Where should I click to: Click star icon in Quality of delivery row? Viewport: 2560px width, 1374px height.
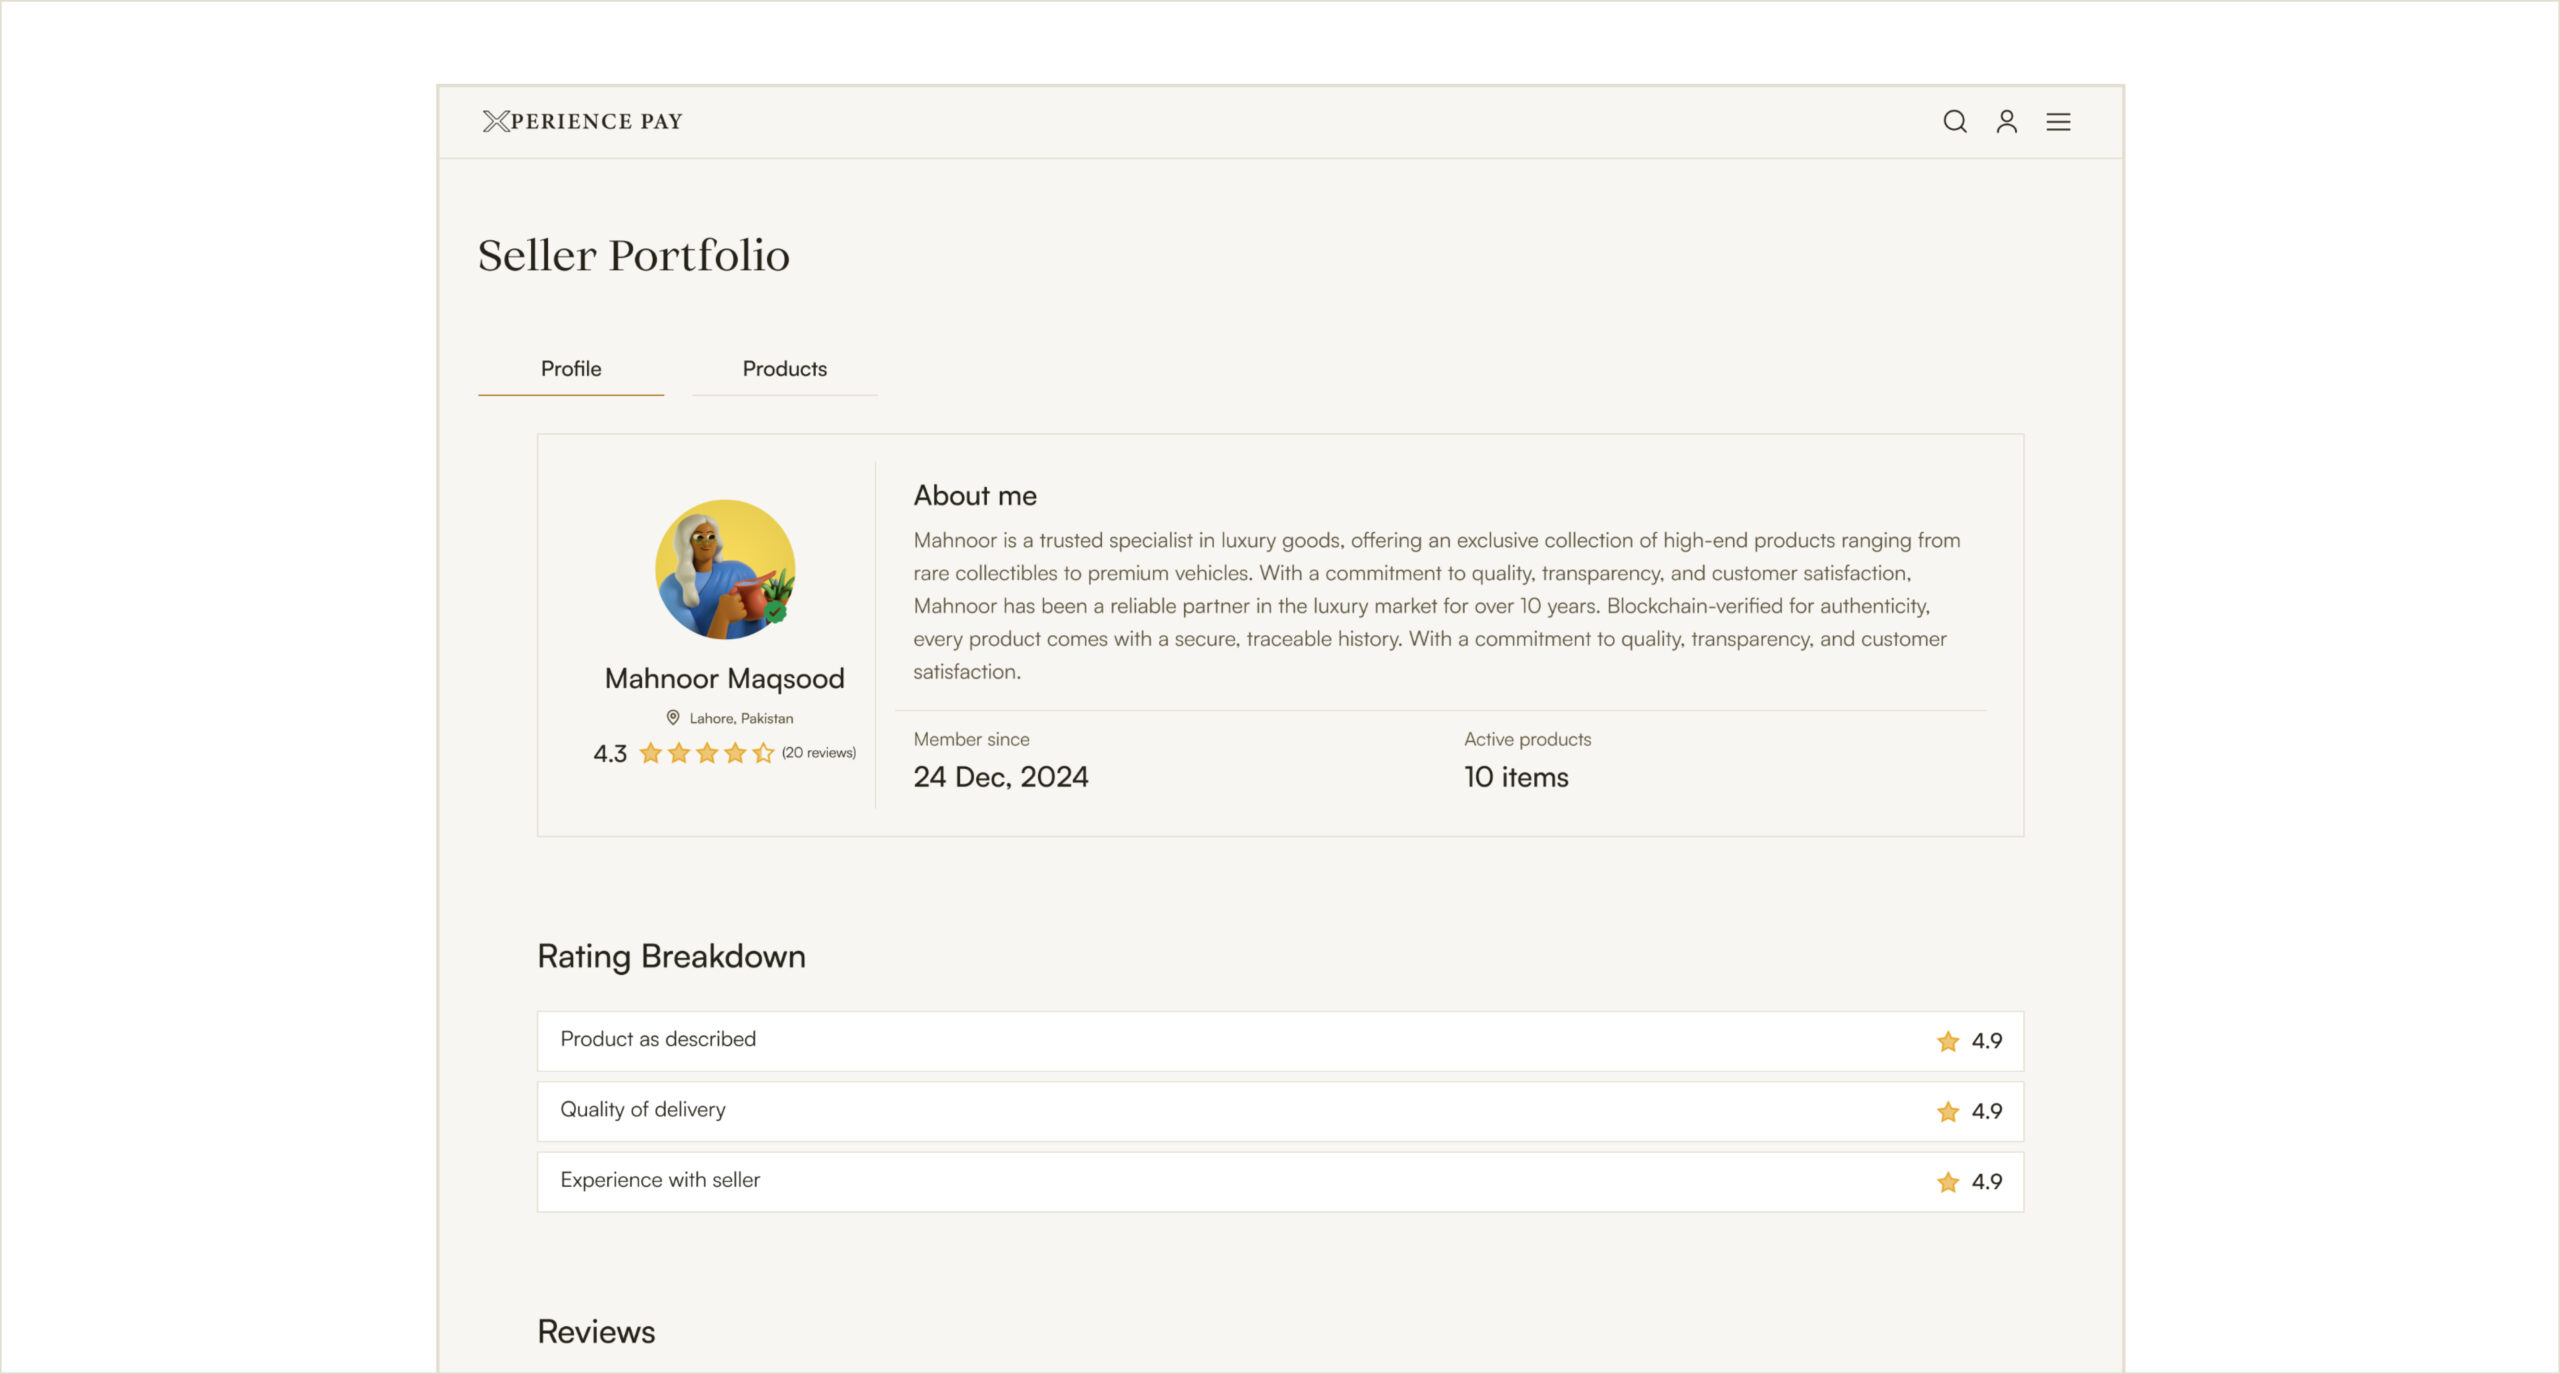click(x=1947, y=1112)
